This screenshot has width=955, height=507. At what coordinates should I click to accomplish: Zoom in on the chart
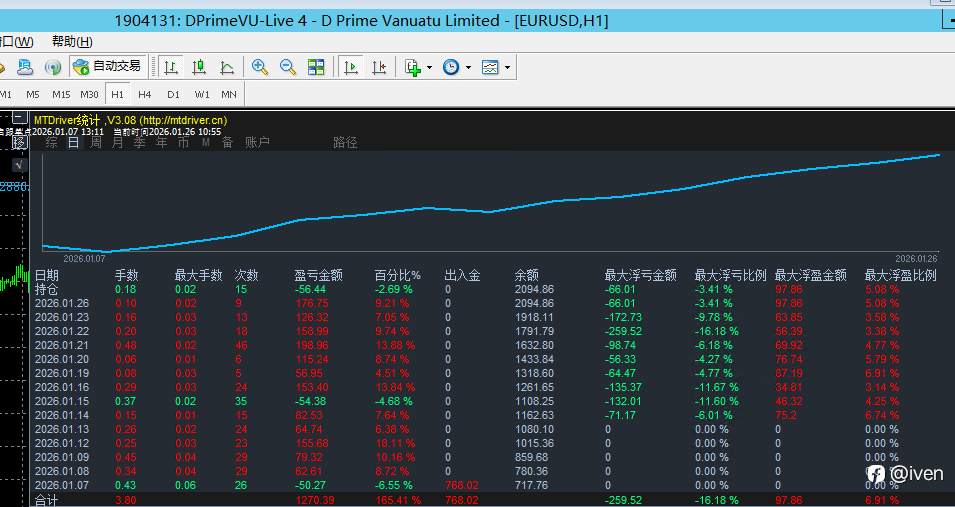tap(260, 67)
